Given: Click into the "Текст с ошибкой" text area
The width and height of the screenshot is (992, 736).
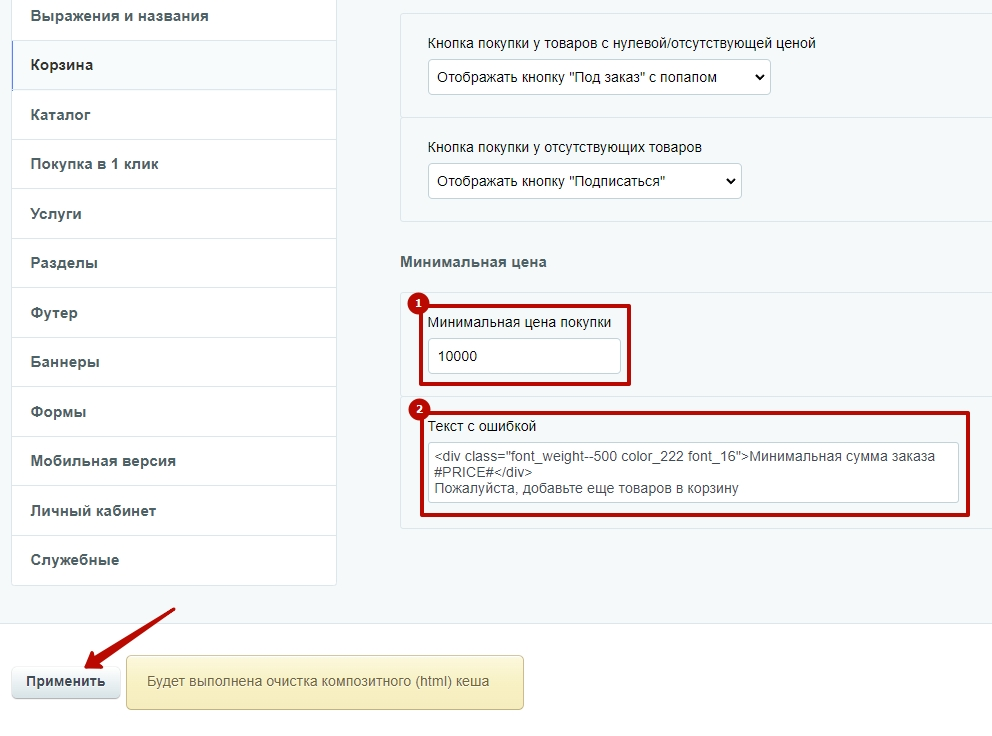Looking at the screenshot, I should 693,472.
